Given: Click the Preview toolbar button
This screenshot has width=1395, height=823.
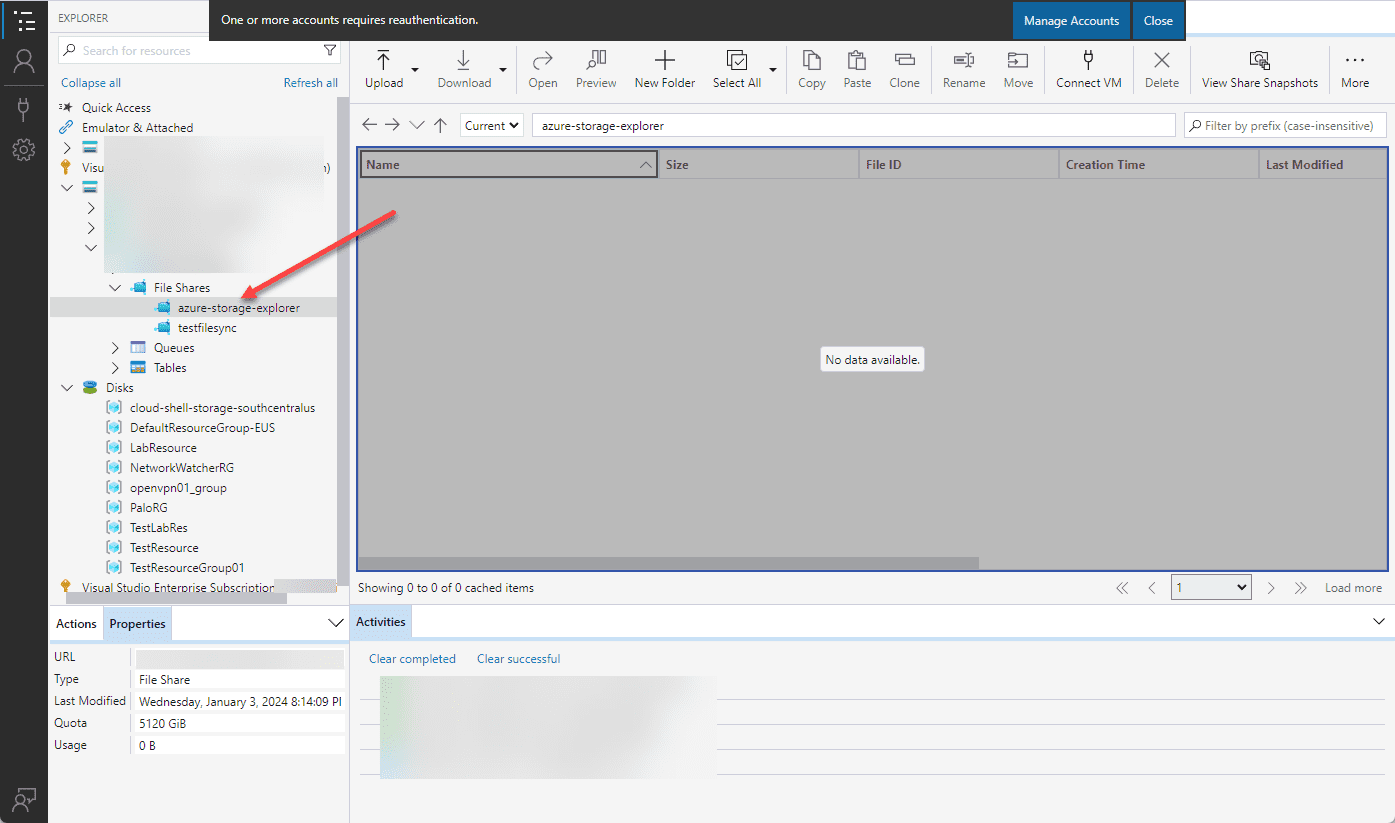Looking at the screenshot, I should 596,70.
